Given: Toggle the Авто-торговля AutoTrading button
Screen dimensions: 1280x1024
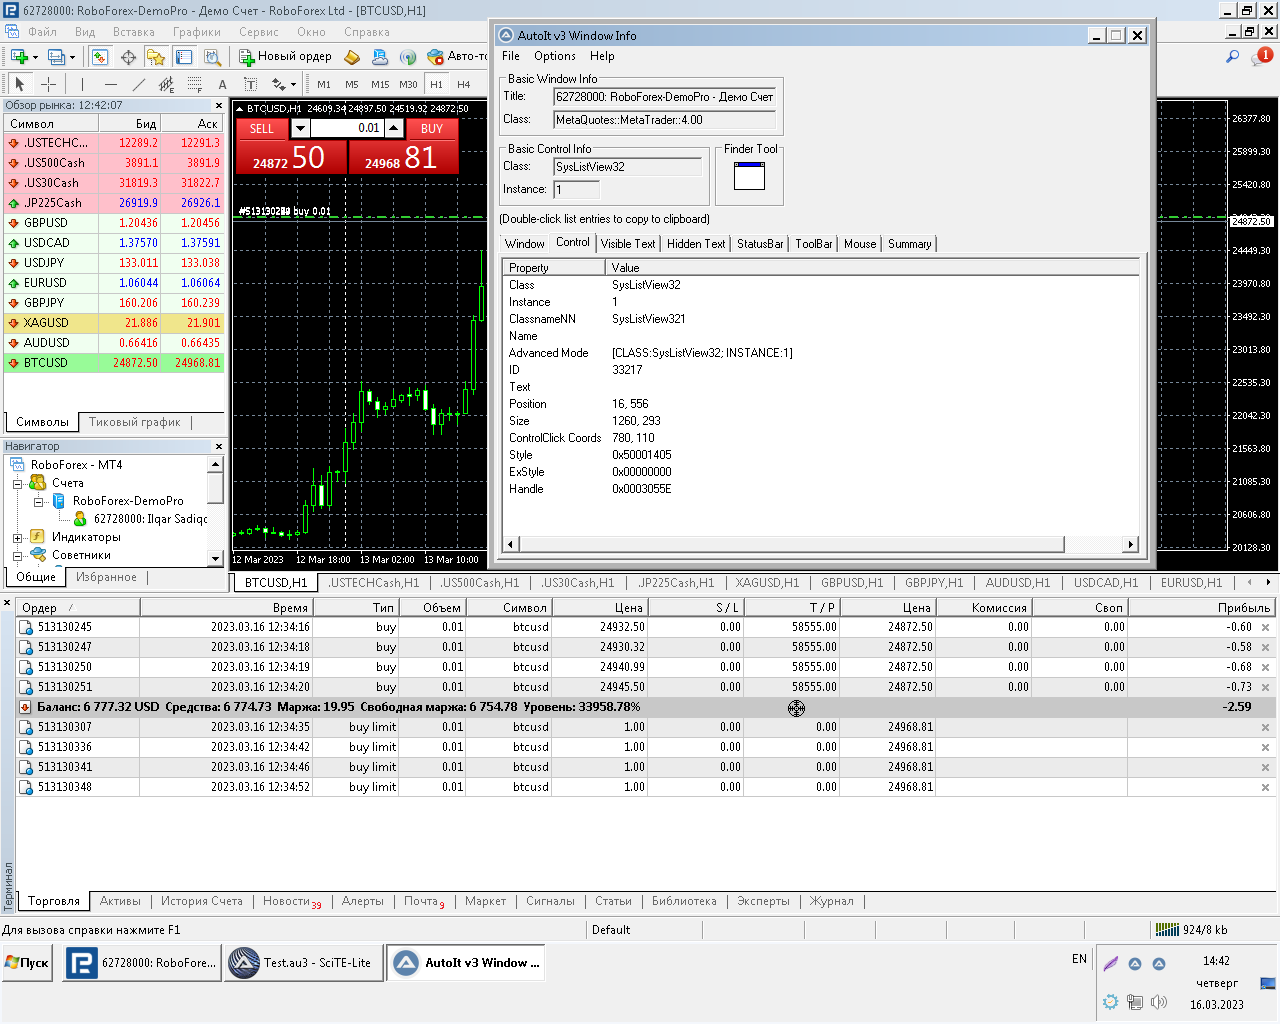Looking at the screenshot, I should click(458, 57).
